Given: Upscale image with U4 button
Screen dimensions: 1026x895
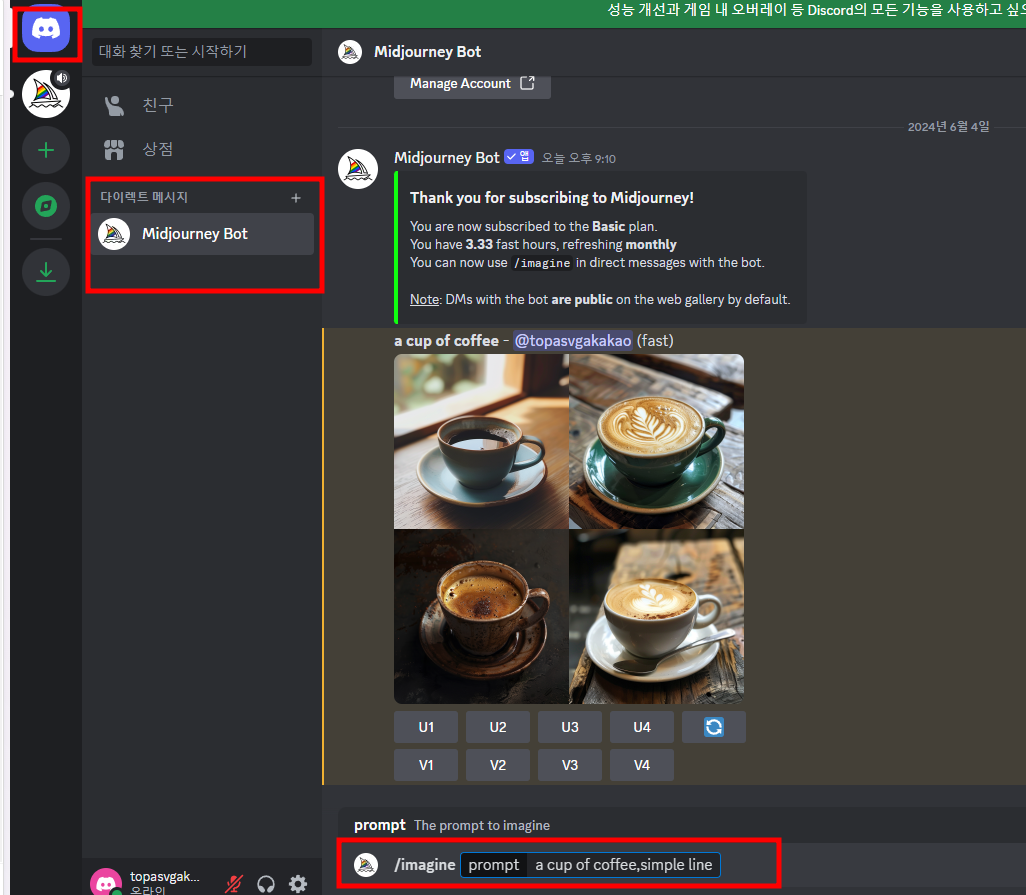Looking at the screenshot, I should [642, 728].
